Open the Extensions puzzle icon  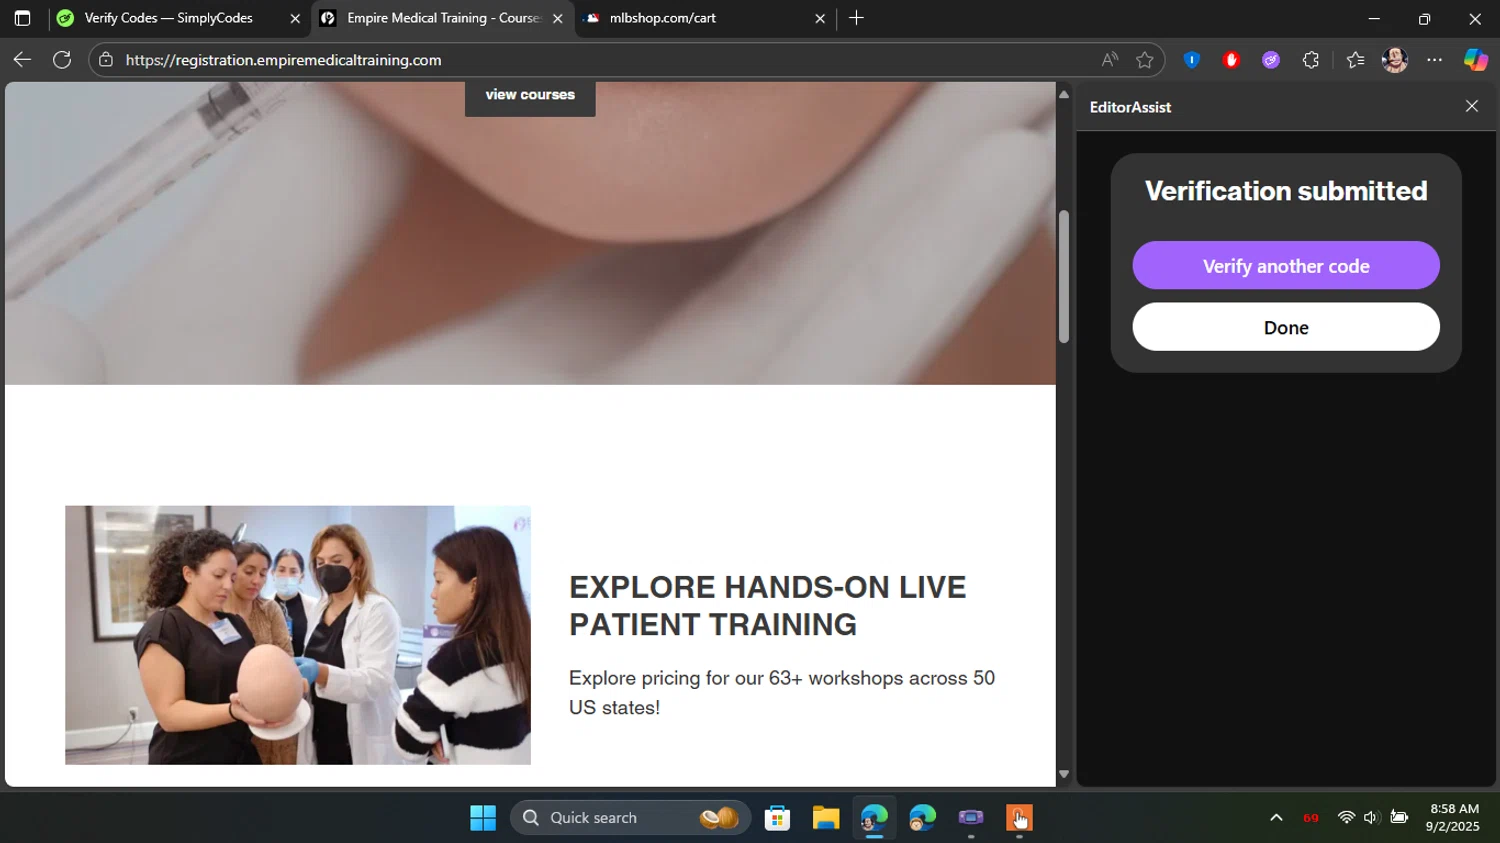[x=1311, y=60]
